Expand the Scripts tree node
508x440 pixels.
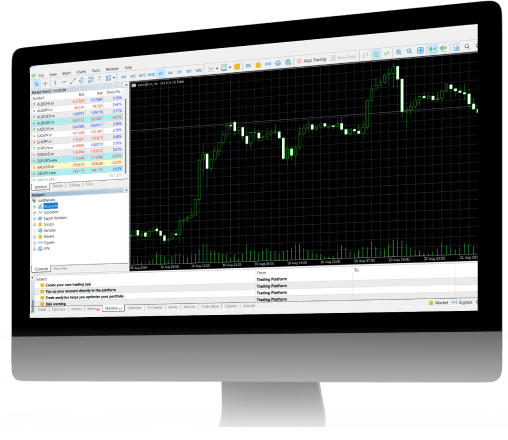(x=35, y=225)
